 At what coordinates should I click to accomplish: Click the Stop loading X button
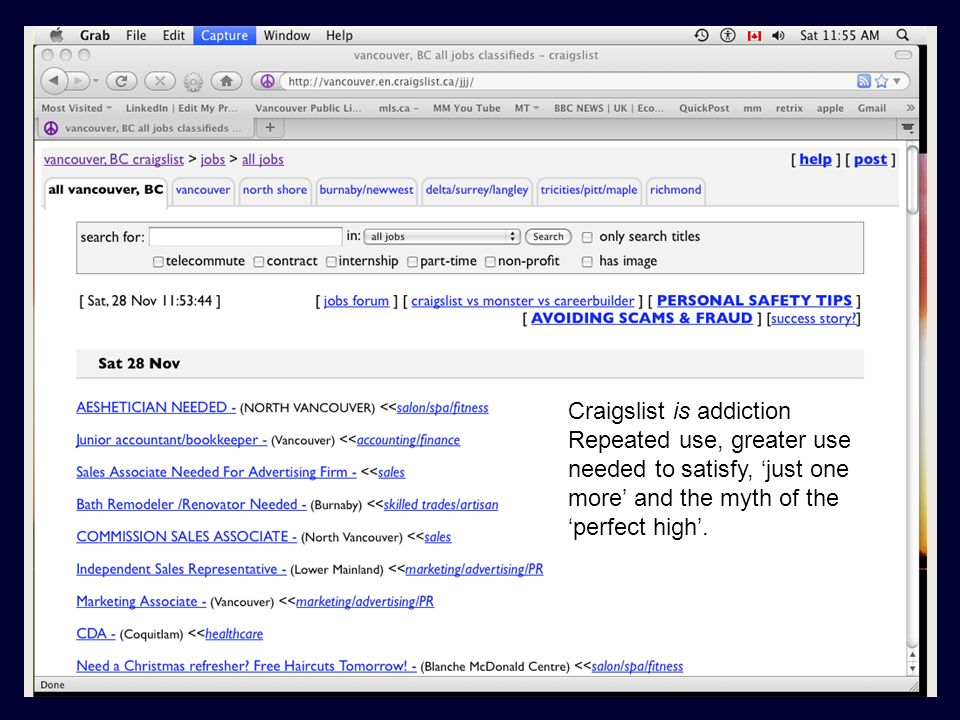(160, 81)
